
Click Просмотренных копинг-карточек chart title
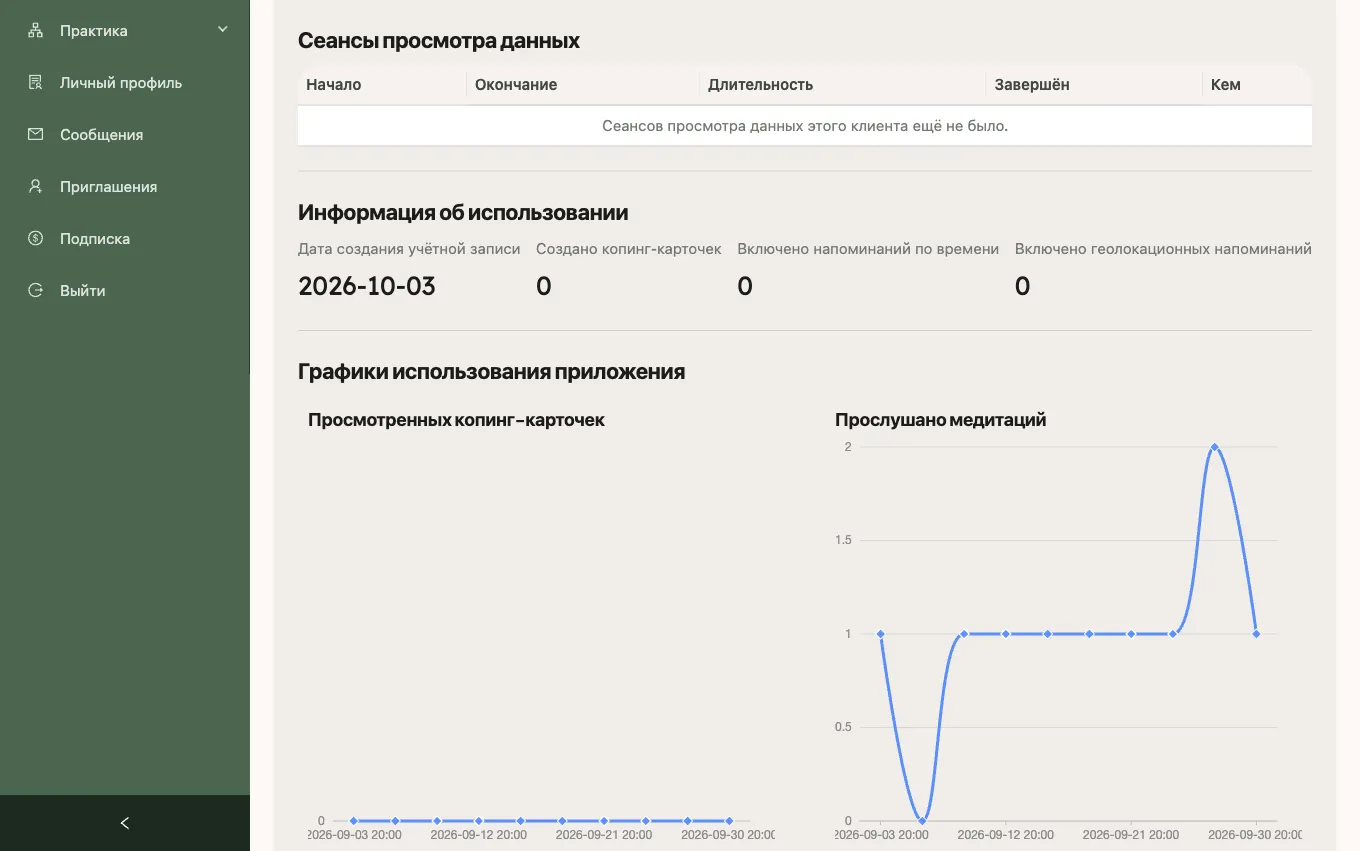pyautogui.click(x=456, y=420)
